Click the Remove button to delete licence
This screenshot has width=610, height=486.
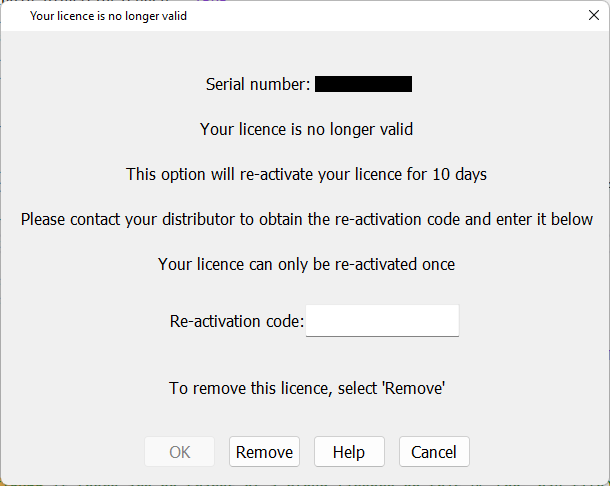(264, 451)
